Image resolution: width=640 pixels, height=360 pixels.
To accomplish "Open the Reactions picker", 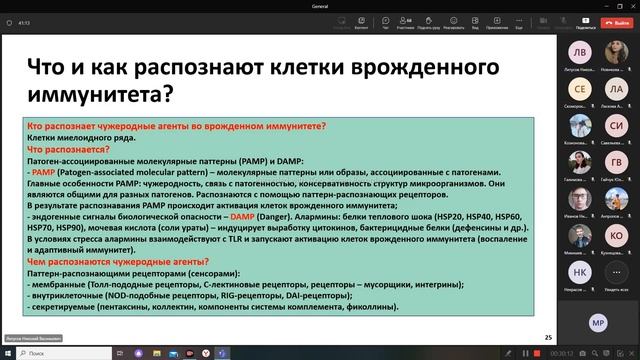I will [x=453, y=23].
